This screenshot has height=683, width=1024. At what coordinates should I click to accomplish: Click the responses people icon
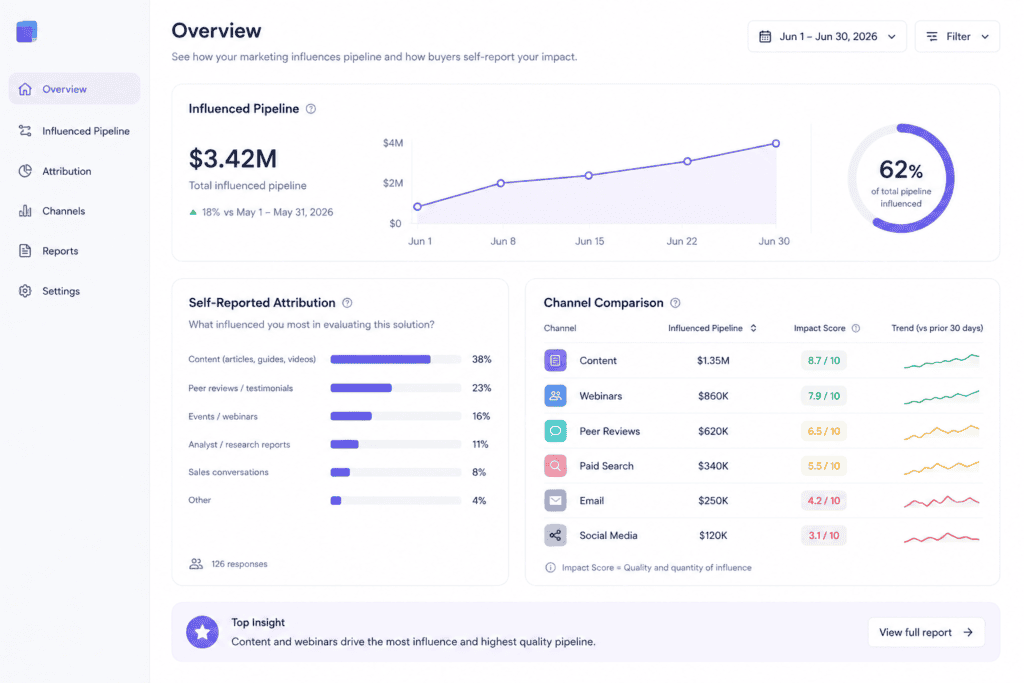[196, 564]
